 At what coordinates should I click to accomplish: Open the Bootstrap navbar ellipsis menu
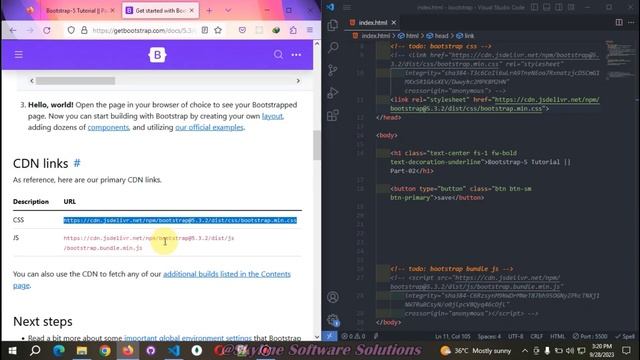(x=296, y=55)
